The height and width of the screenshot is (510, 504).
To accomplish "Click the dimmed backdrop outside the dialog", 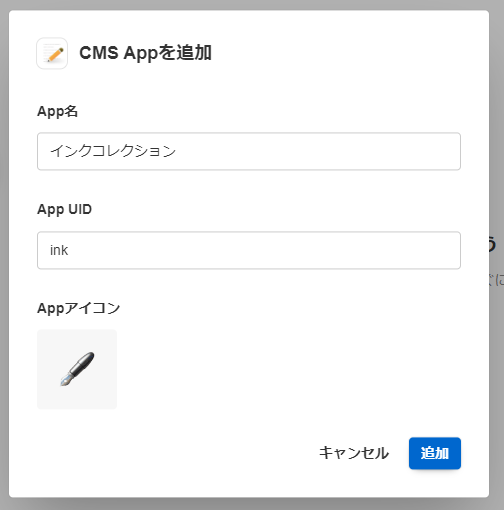I will pyautogui.click(x=497, y=100).
